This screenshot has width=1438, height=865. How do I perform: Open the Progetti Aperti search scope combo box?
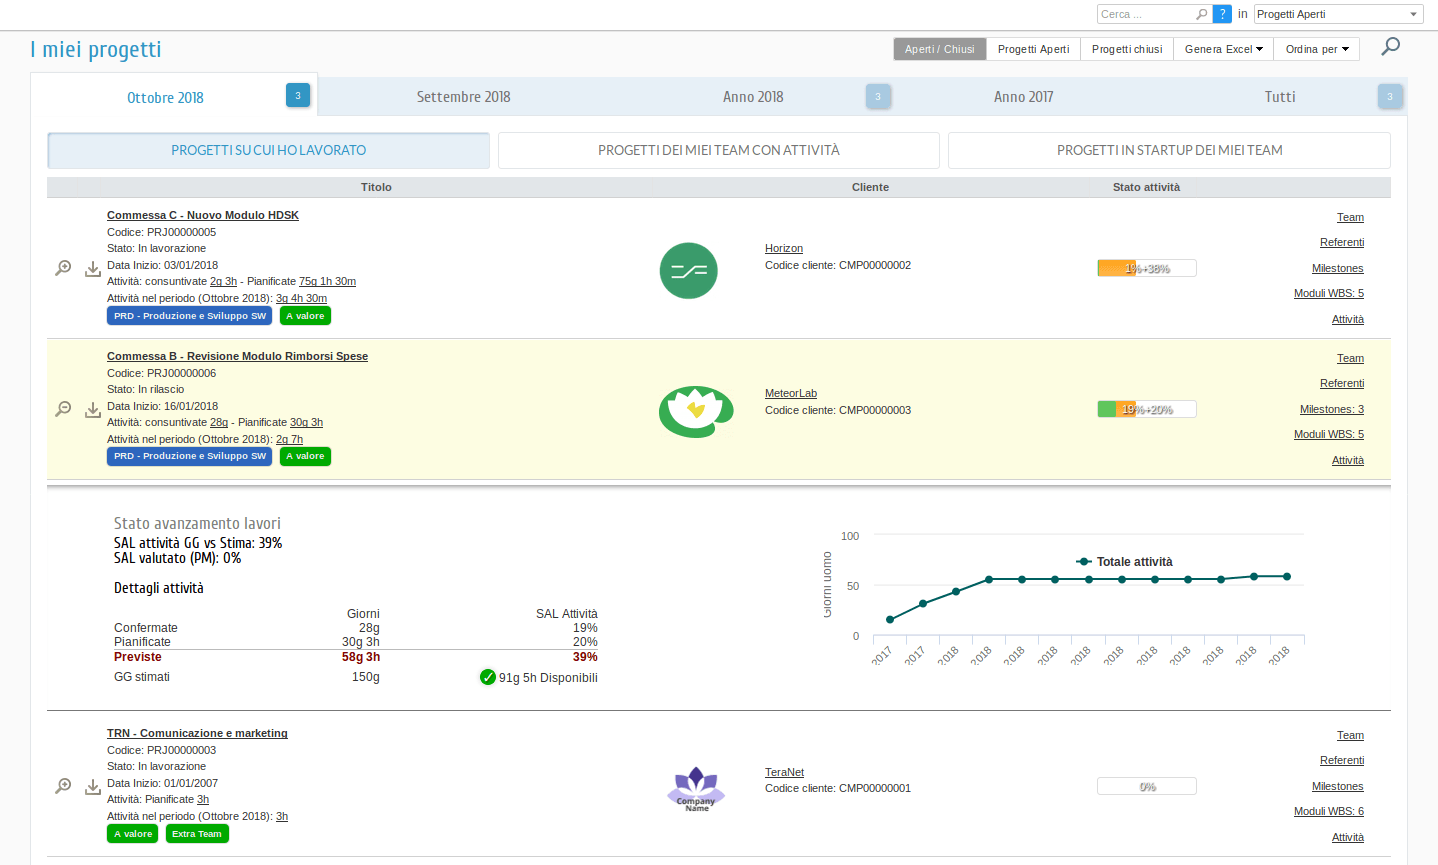pyautogui.click(x=1338, y=14)
